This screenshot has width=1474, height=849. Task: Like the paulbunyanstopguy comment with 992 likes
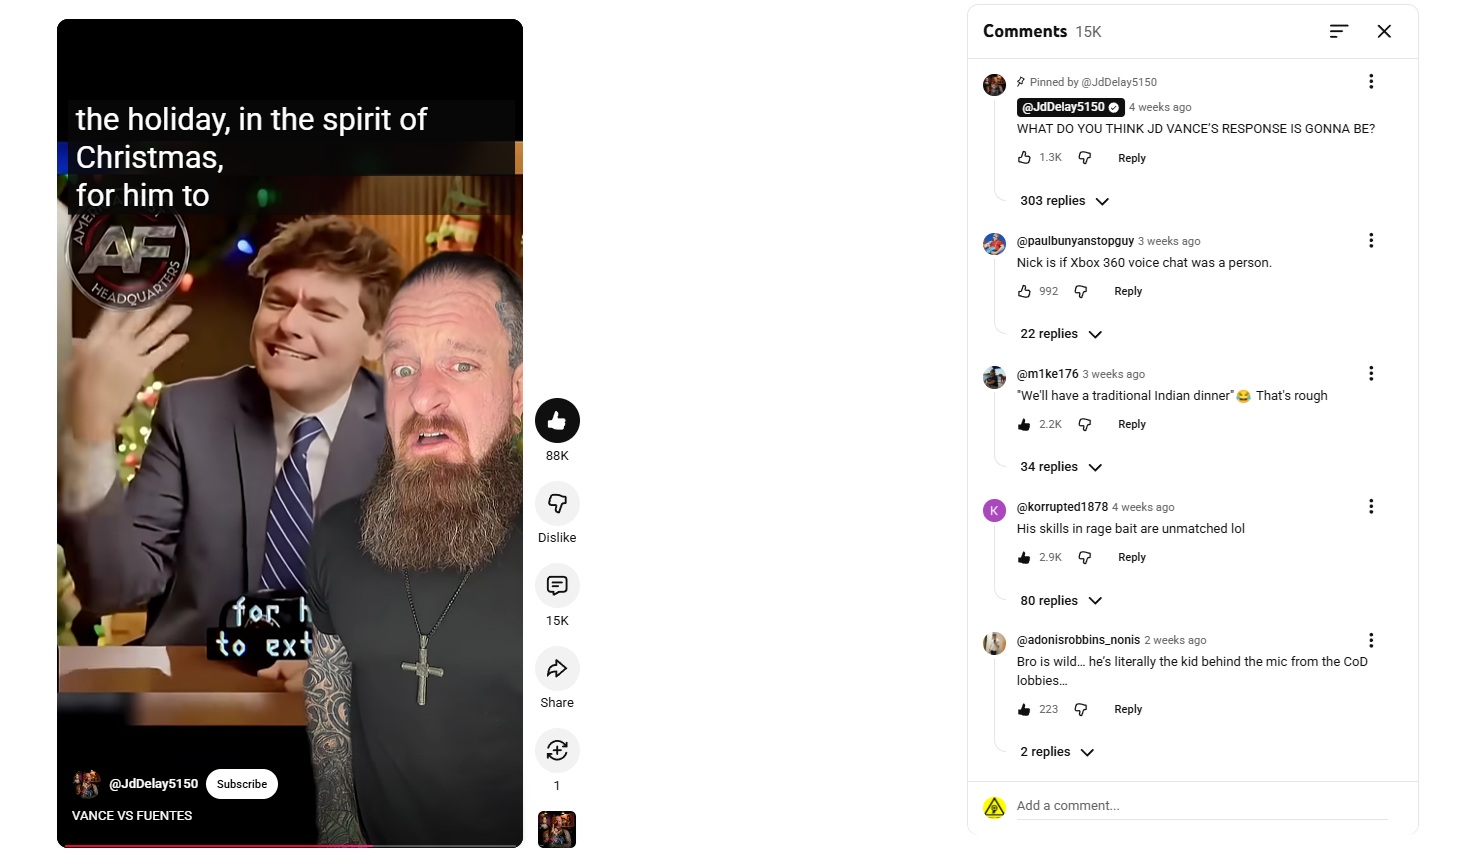pos(1024,292)
